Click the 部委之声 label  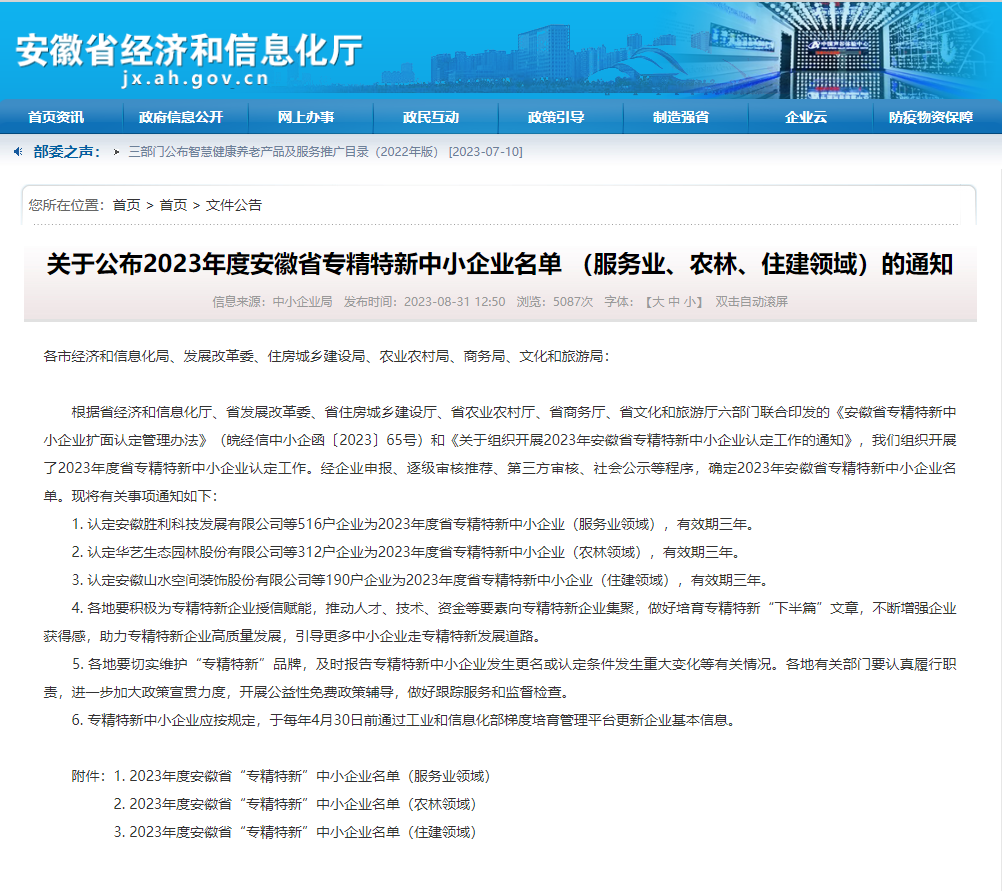coord(67,152)
